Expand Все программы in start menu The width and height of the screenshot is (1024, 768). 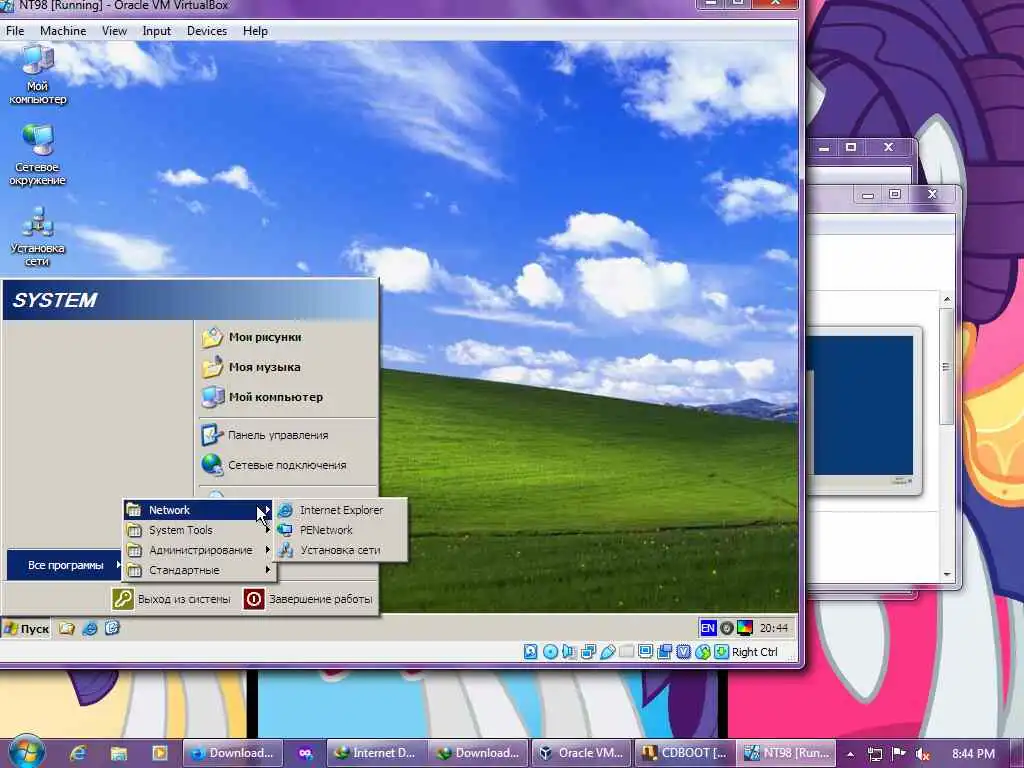pyautogui.click(x=65, y=565)
